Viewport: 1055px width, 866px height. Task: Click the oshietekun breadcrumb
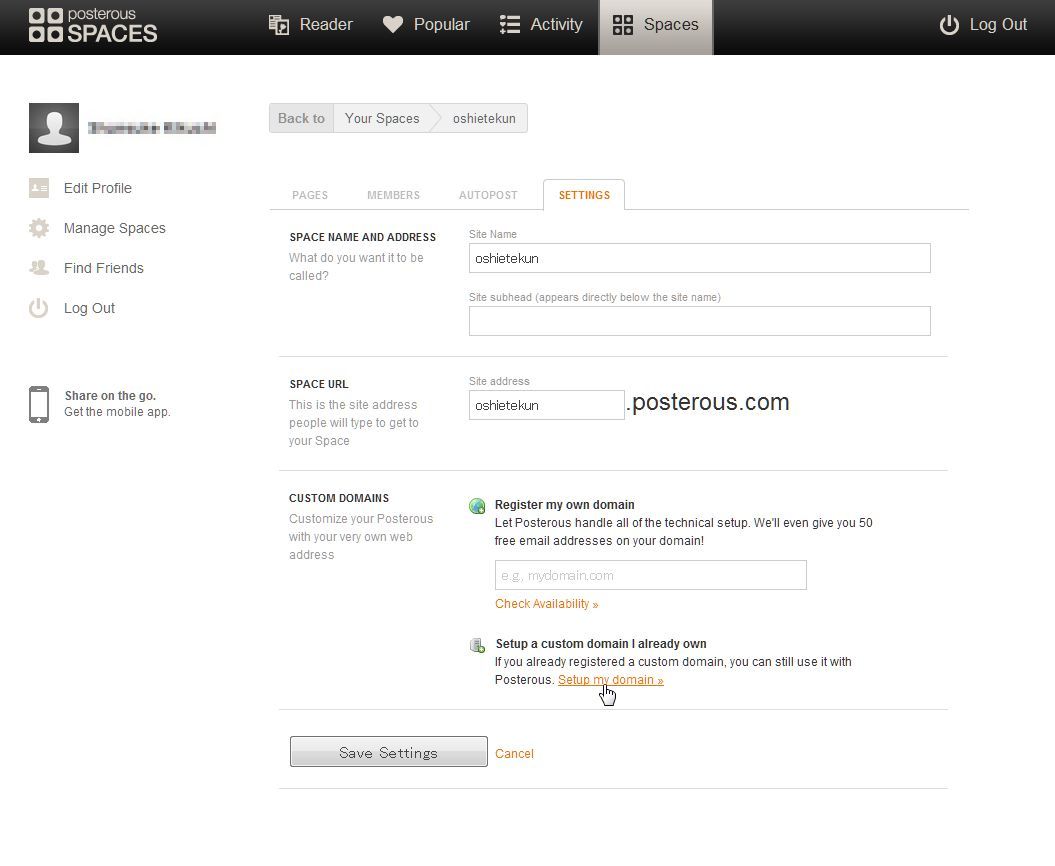484,118
